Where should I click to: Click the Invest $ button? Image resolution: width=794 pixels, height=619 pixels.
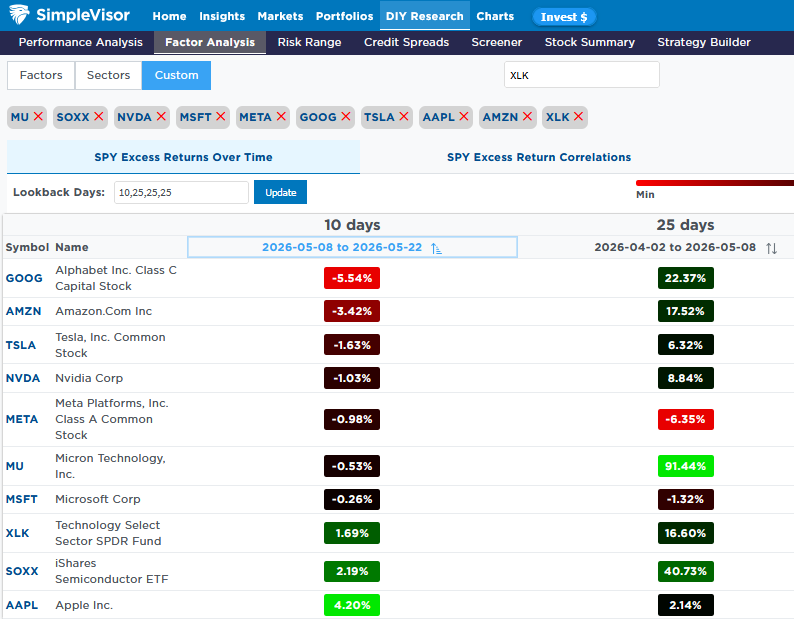[x=564, y=17]
